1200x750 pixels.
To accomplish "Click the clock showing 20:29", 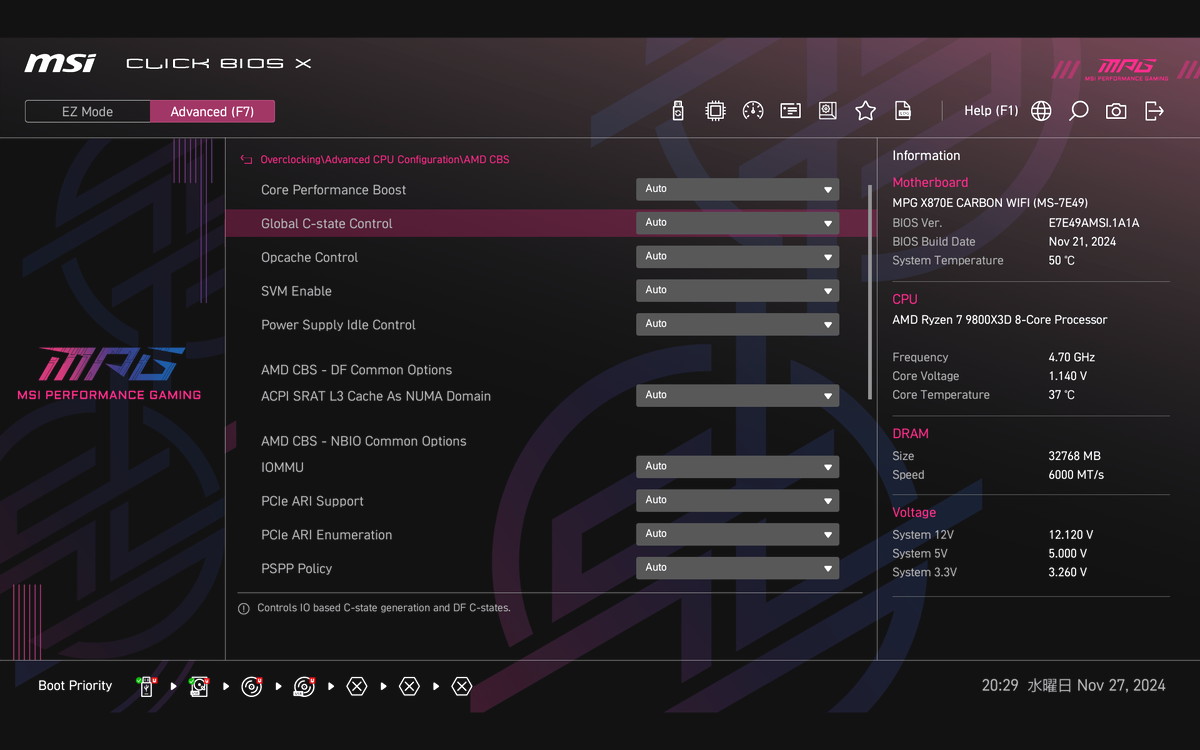I will click(x=1000, y=686).
